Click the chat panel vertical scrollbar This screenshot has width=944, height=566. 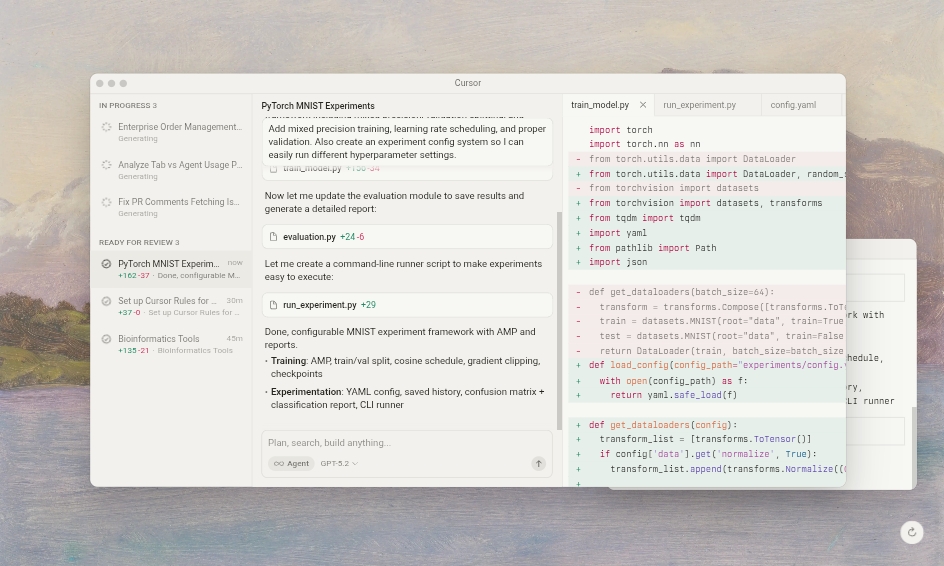(559, 320)
